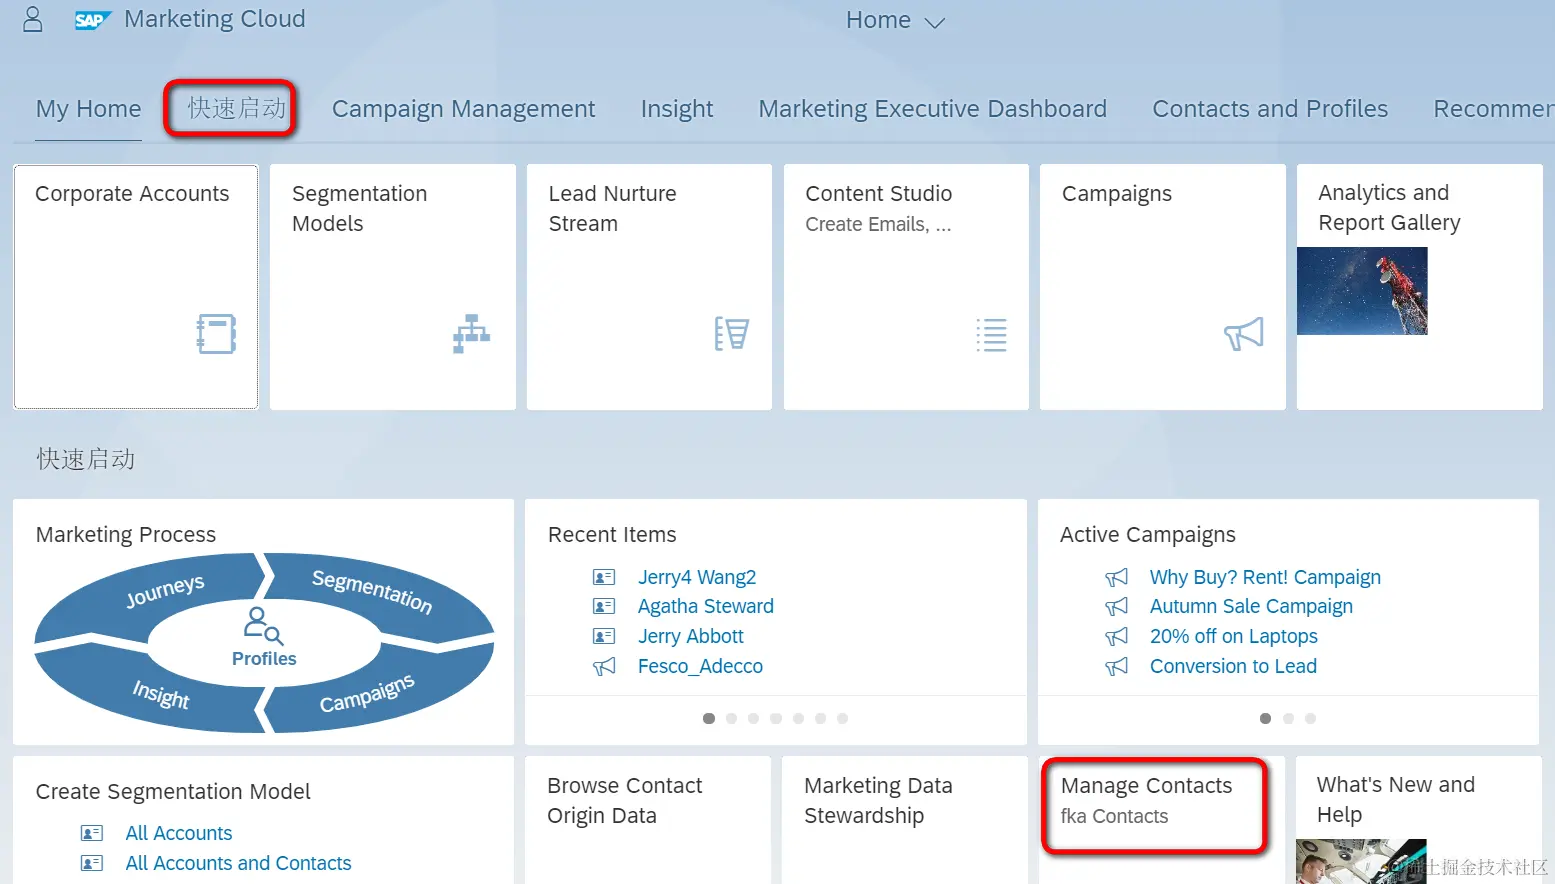Select the Insight tab

[677, 109]
